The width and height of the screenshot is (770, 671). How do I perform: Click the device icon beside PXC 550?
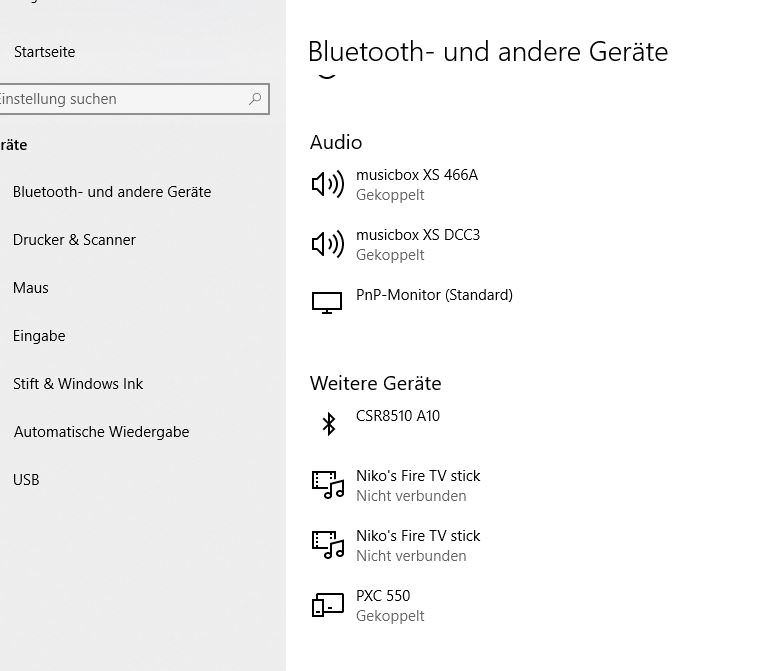click(x=328, y=605)
